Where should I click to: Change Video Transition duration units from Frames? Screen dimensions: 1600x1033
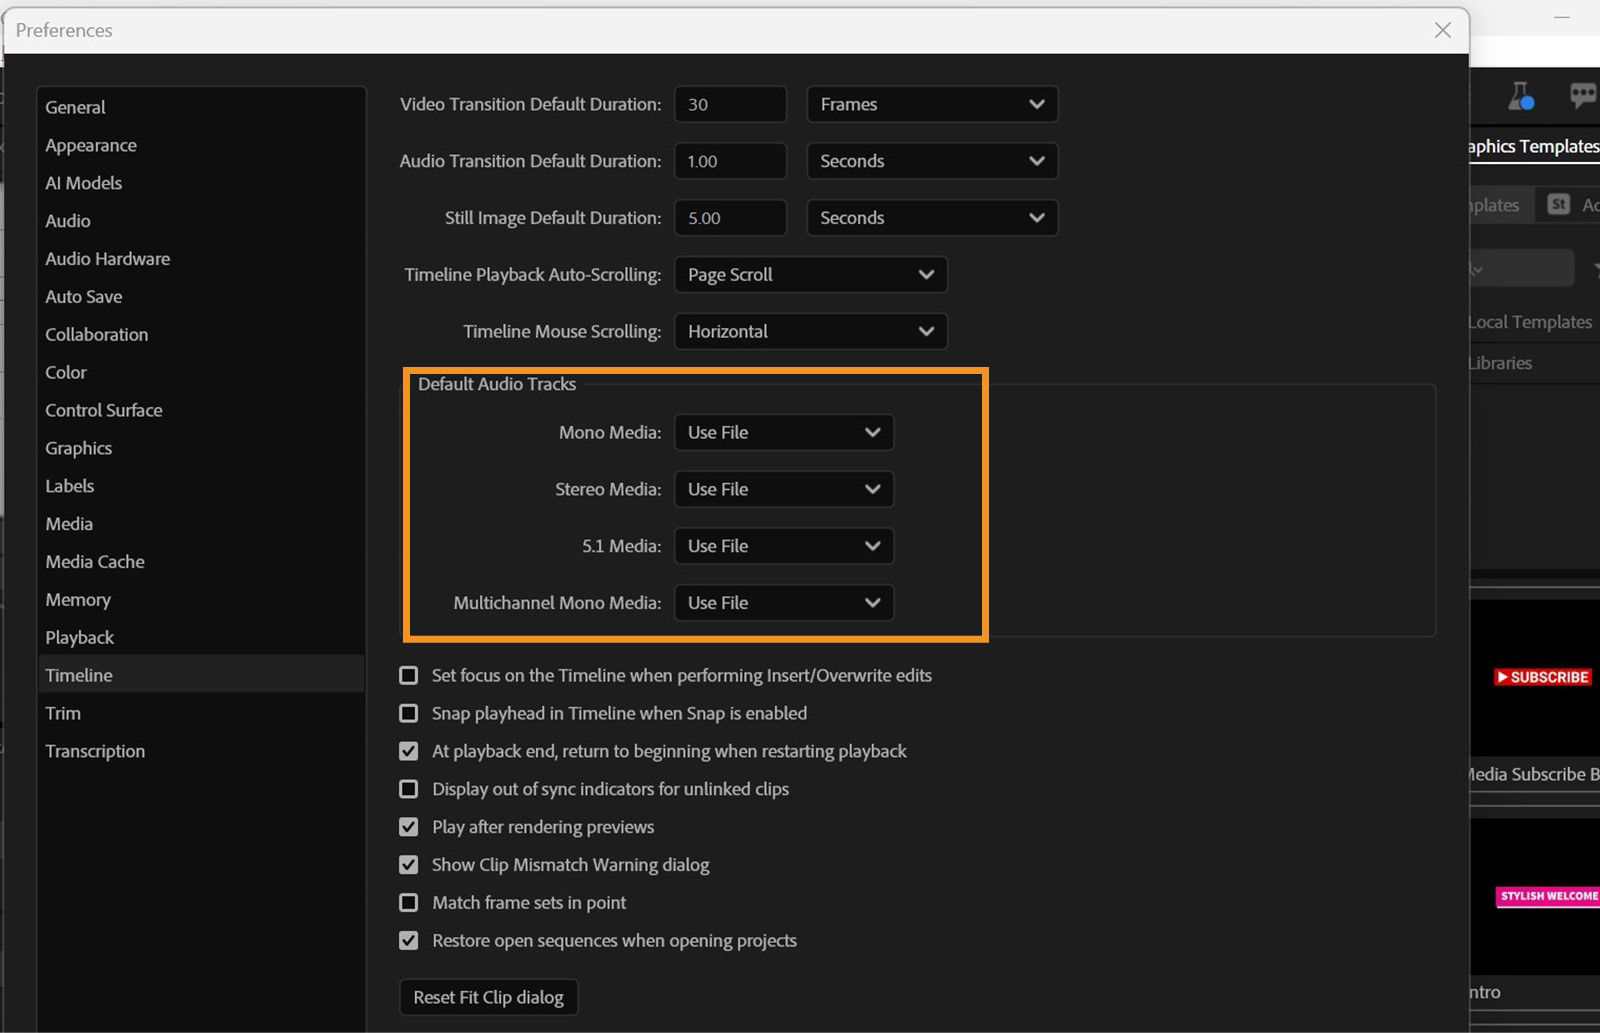point(931,104)
